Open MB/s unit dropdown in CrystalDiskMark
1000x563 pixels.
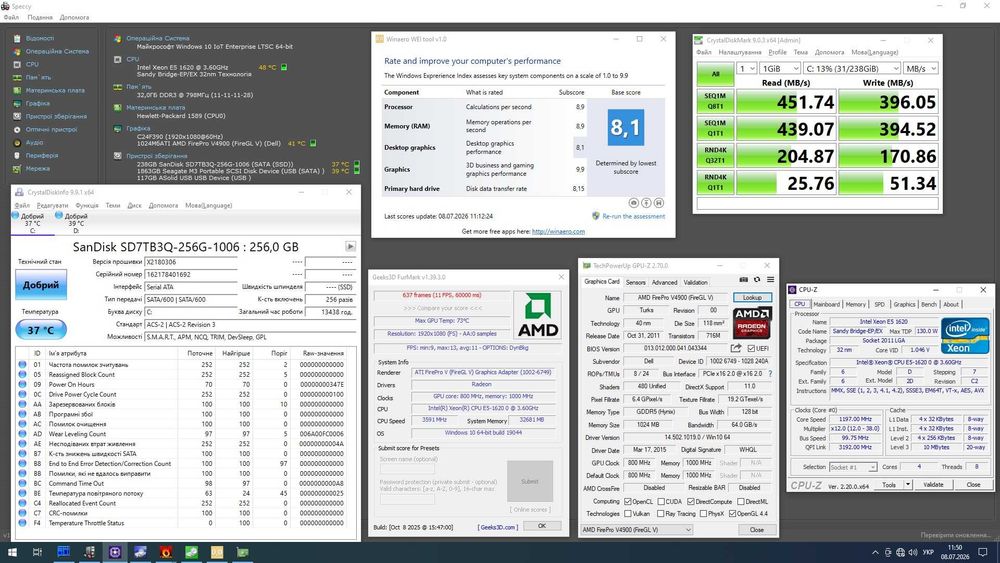coord(921,68)
